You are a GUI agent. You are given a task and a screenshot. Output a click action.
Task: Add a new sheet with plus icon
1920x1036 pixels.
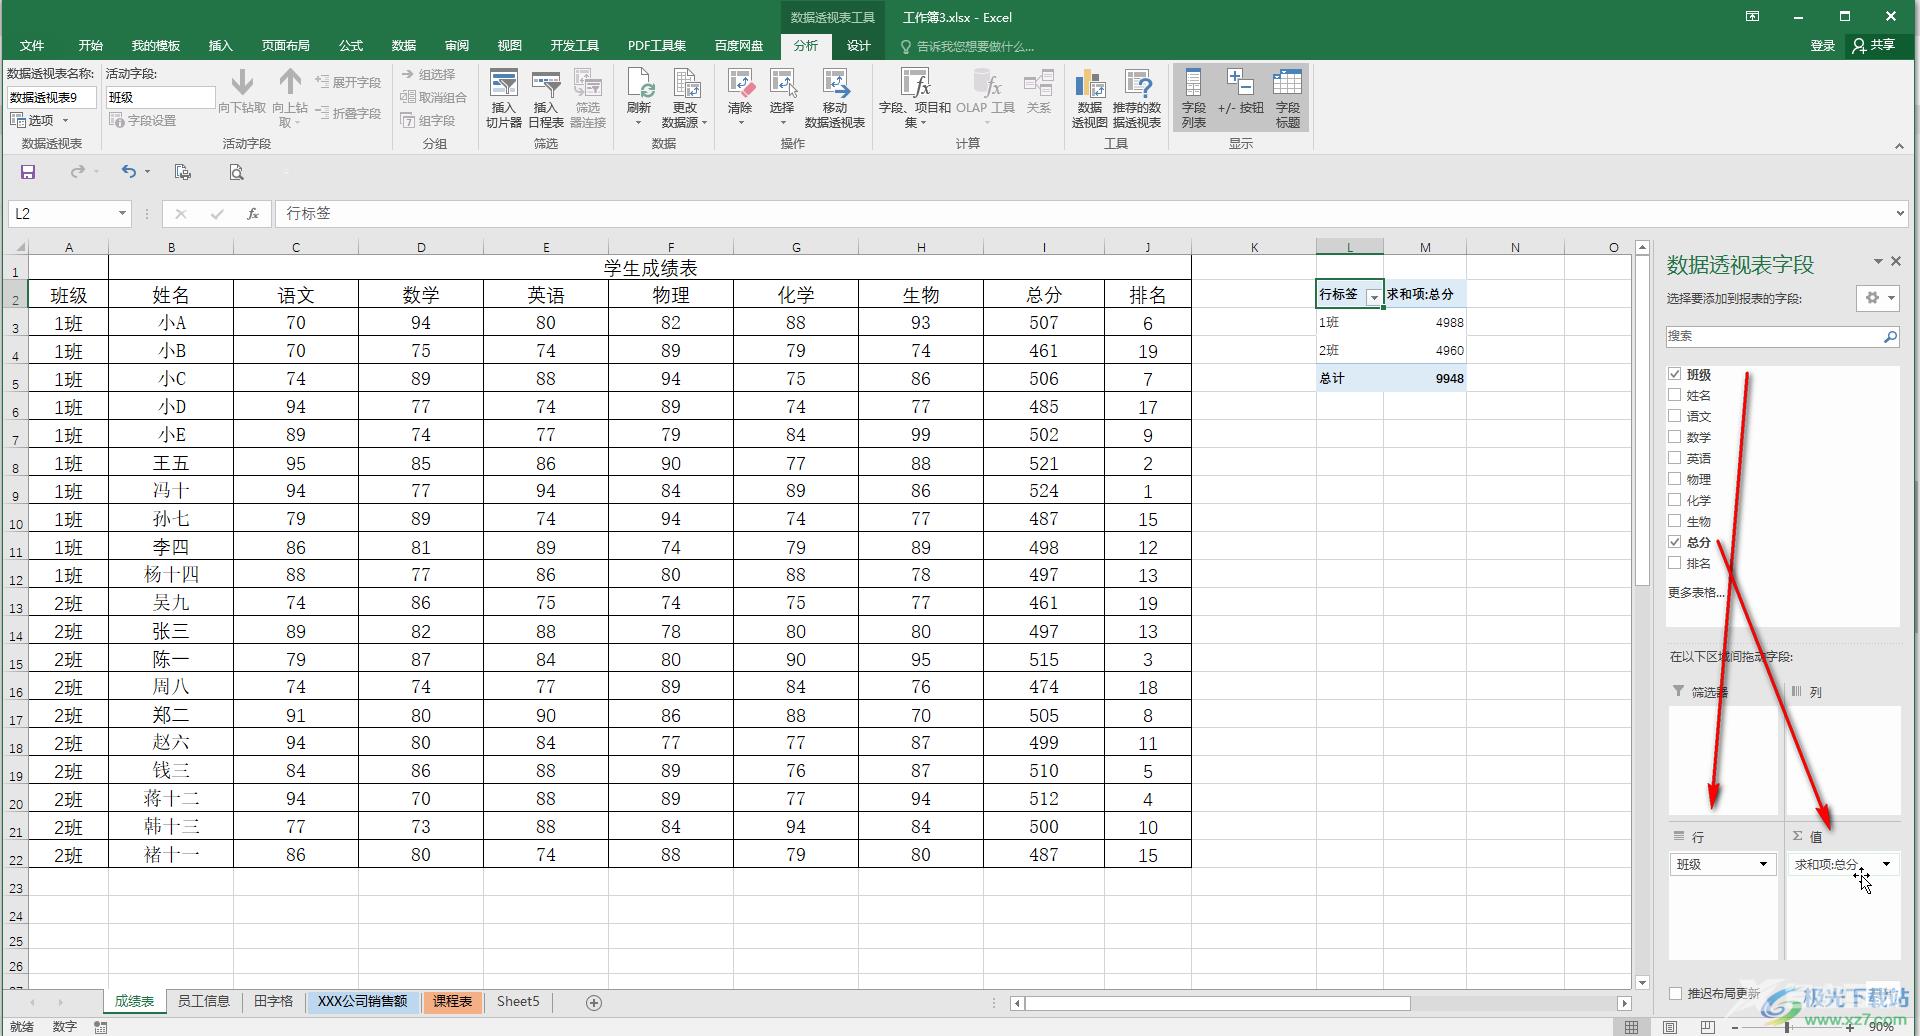tap(594, 1002)
